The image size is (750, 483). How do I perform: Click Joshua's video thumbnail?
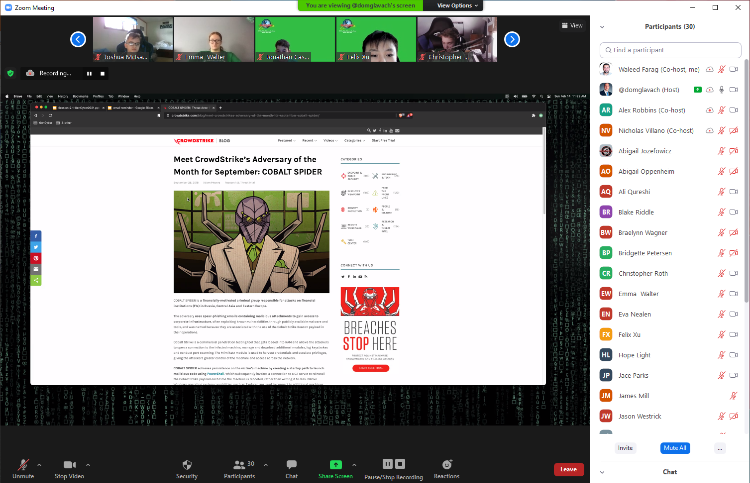point(133,39)
